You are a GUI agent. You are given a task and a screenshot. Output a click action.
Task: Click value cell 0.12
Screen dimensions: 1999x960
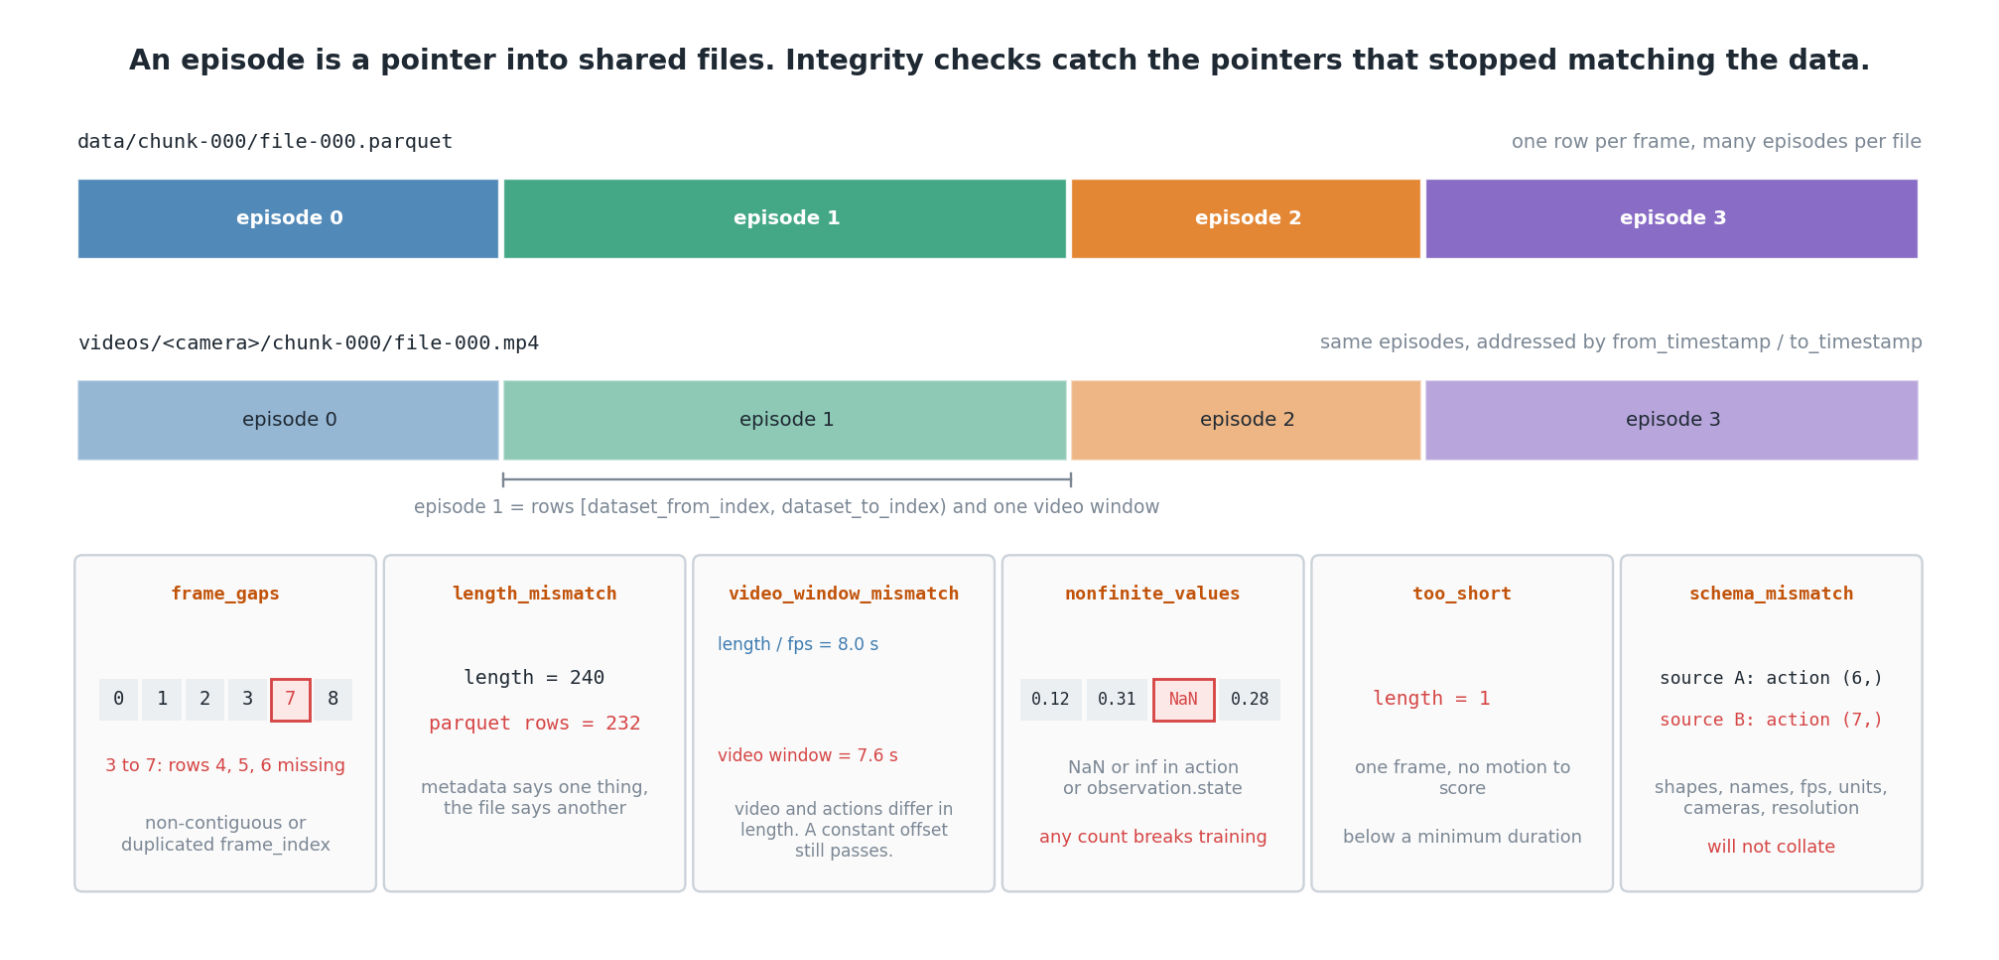(x=1050, y=699)
